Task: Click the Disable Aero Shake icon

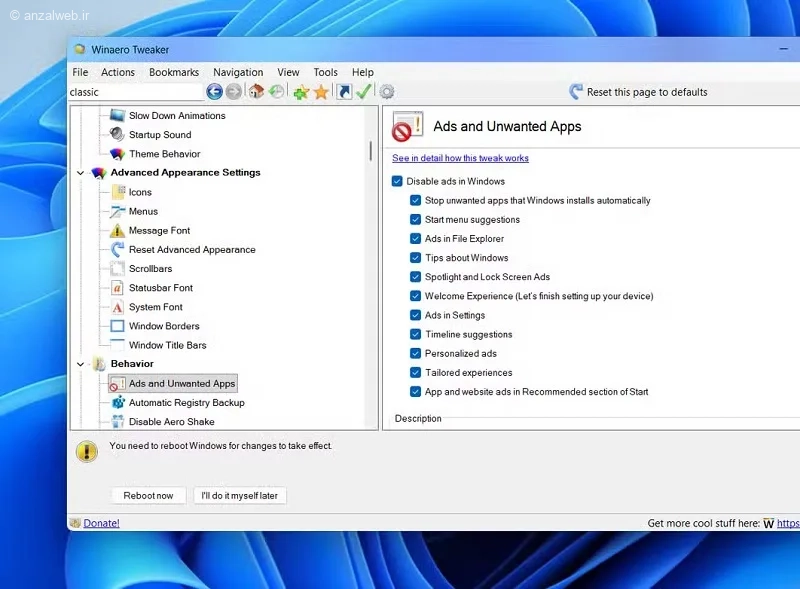Action: [x=118, y=422]
